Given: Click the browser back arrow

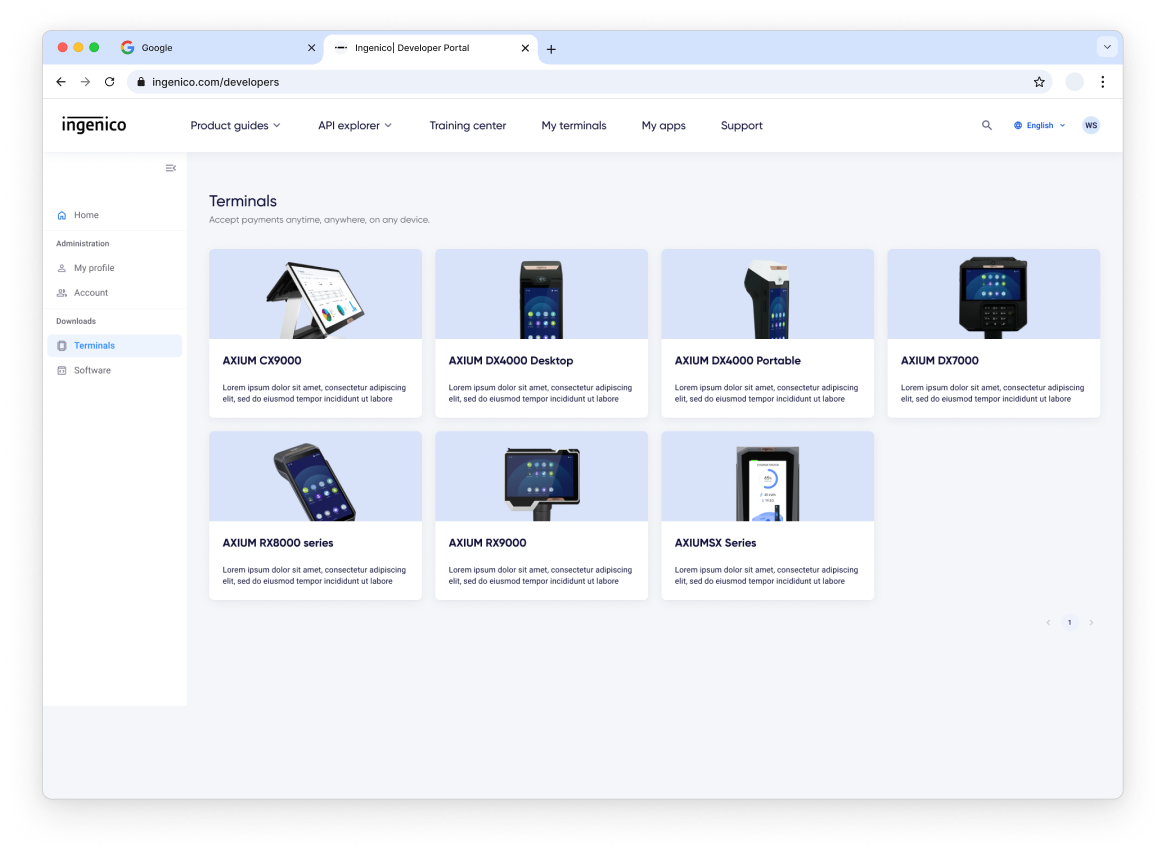Looking at the screenshot, I should (61, 82).
